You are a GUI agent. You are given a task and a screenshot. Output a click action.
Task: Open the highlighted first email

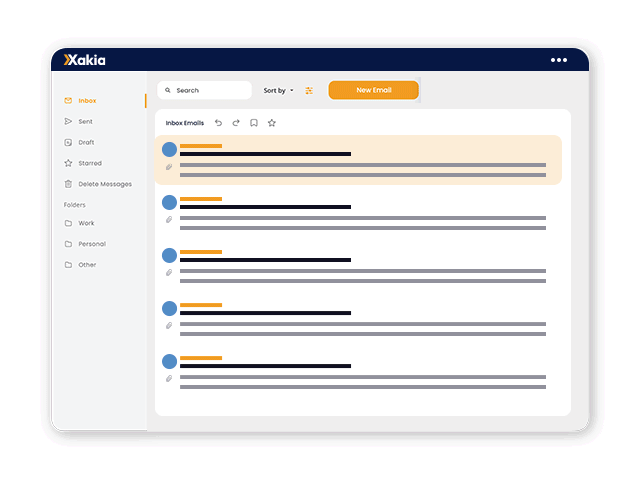358,160
